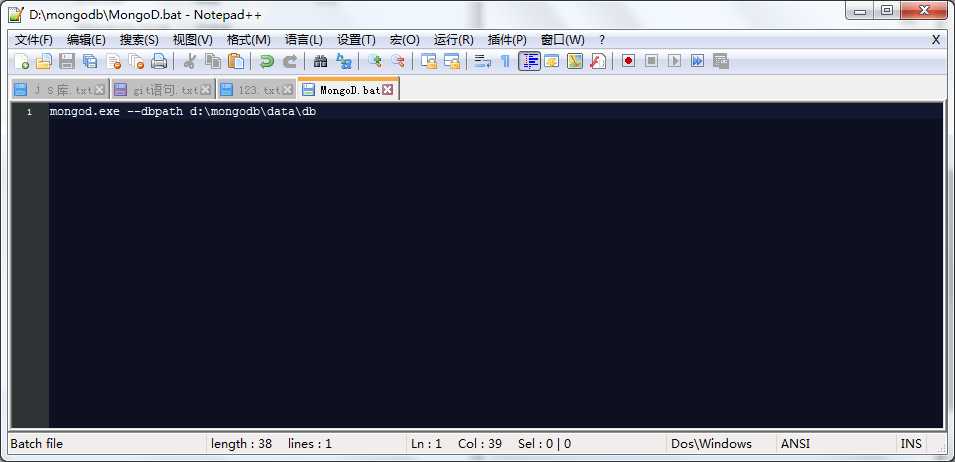
Task: Open the 编辑(E) menu
Action: tap(86, 40)
